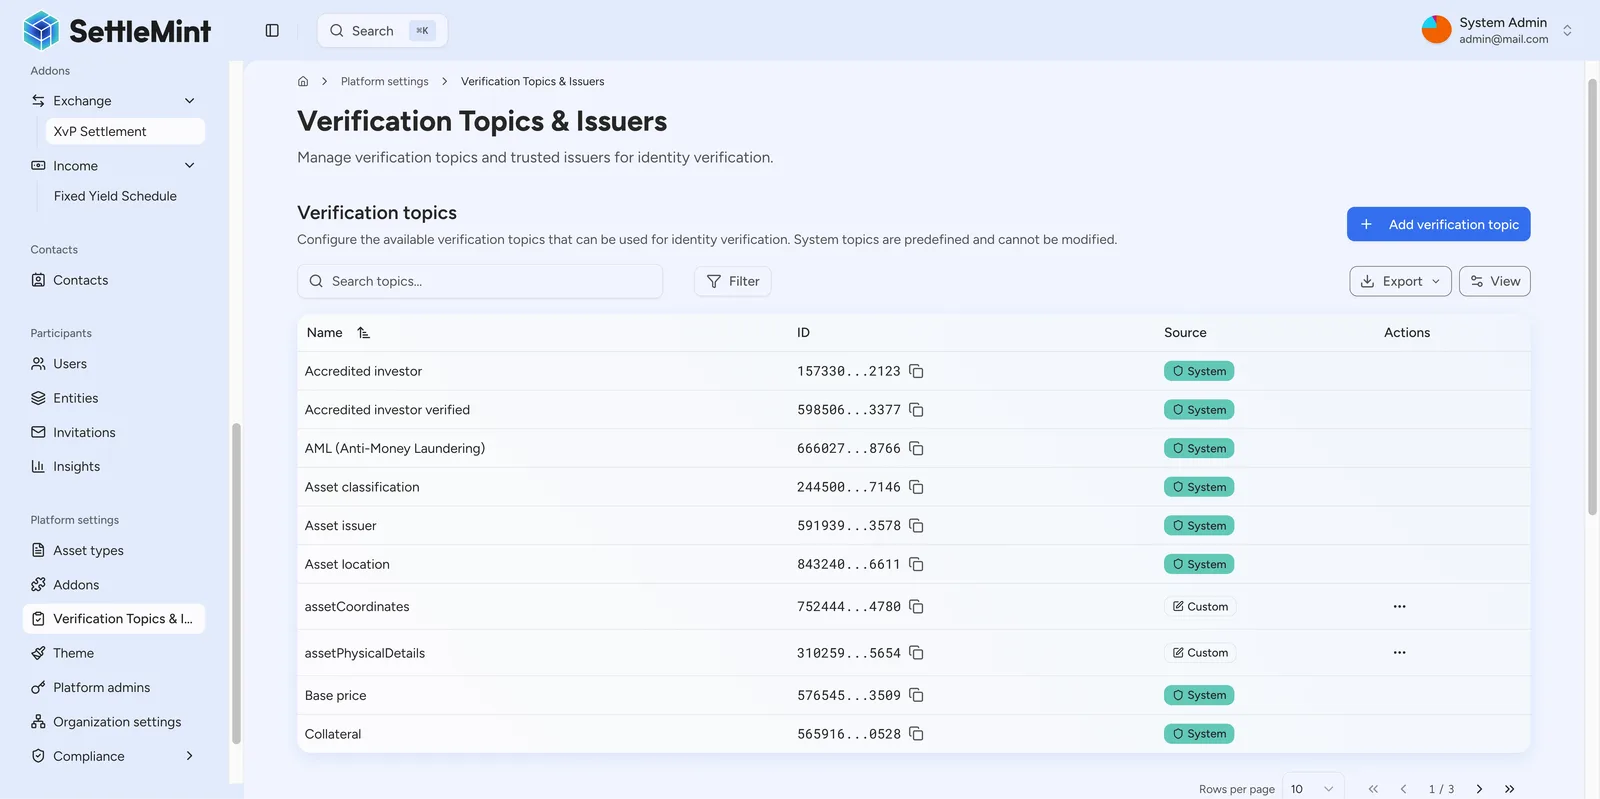Go to the previous page arrow

click(x=1403, y=789)
